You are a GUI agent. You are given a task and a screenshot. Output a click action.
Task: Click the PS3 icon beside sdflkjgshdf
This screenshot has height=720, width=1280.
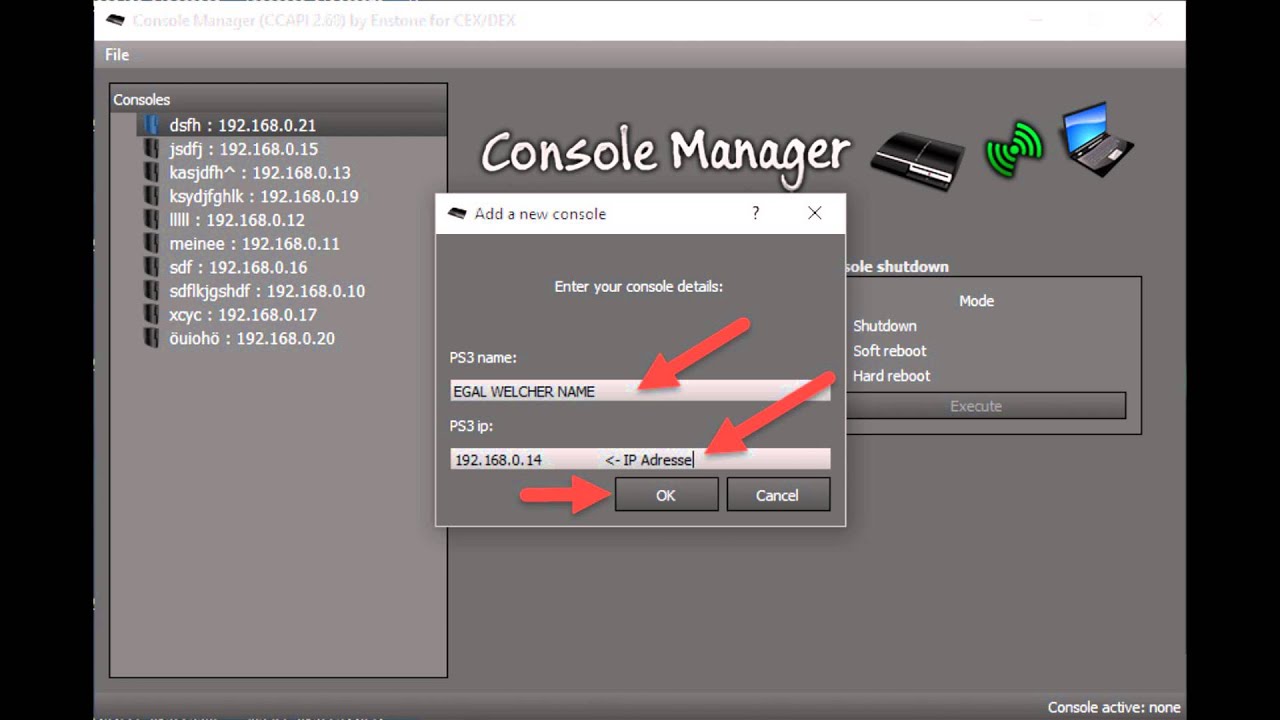point(151,291)
